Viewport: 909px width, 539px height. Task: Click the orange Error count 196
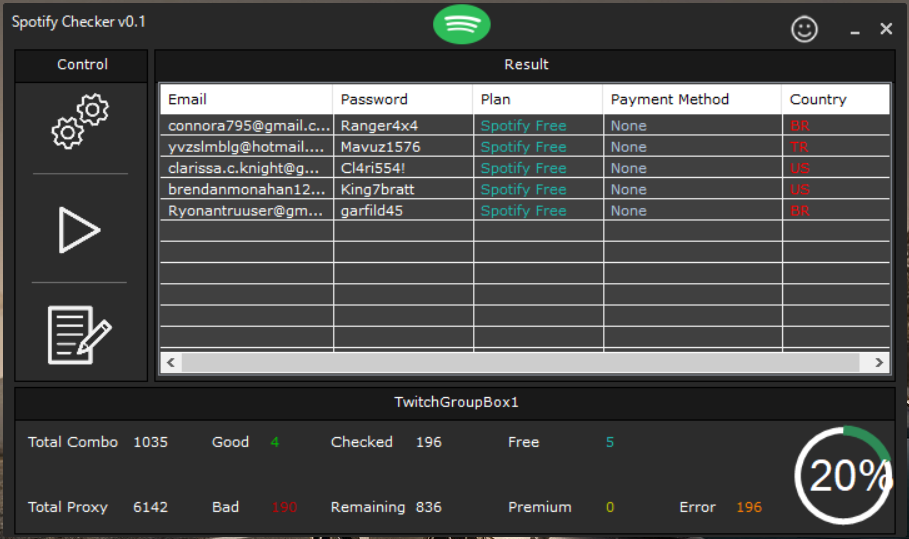pos(749,507)
